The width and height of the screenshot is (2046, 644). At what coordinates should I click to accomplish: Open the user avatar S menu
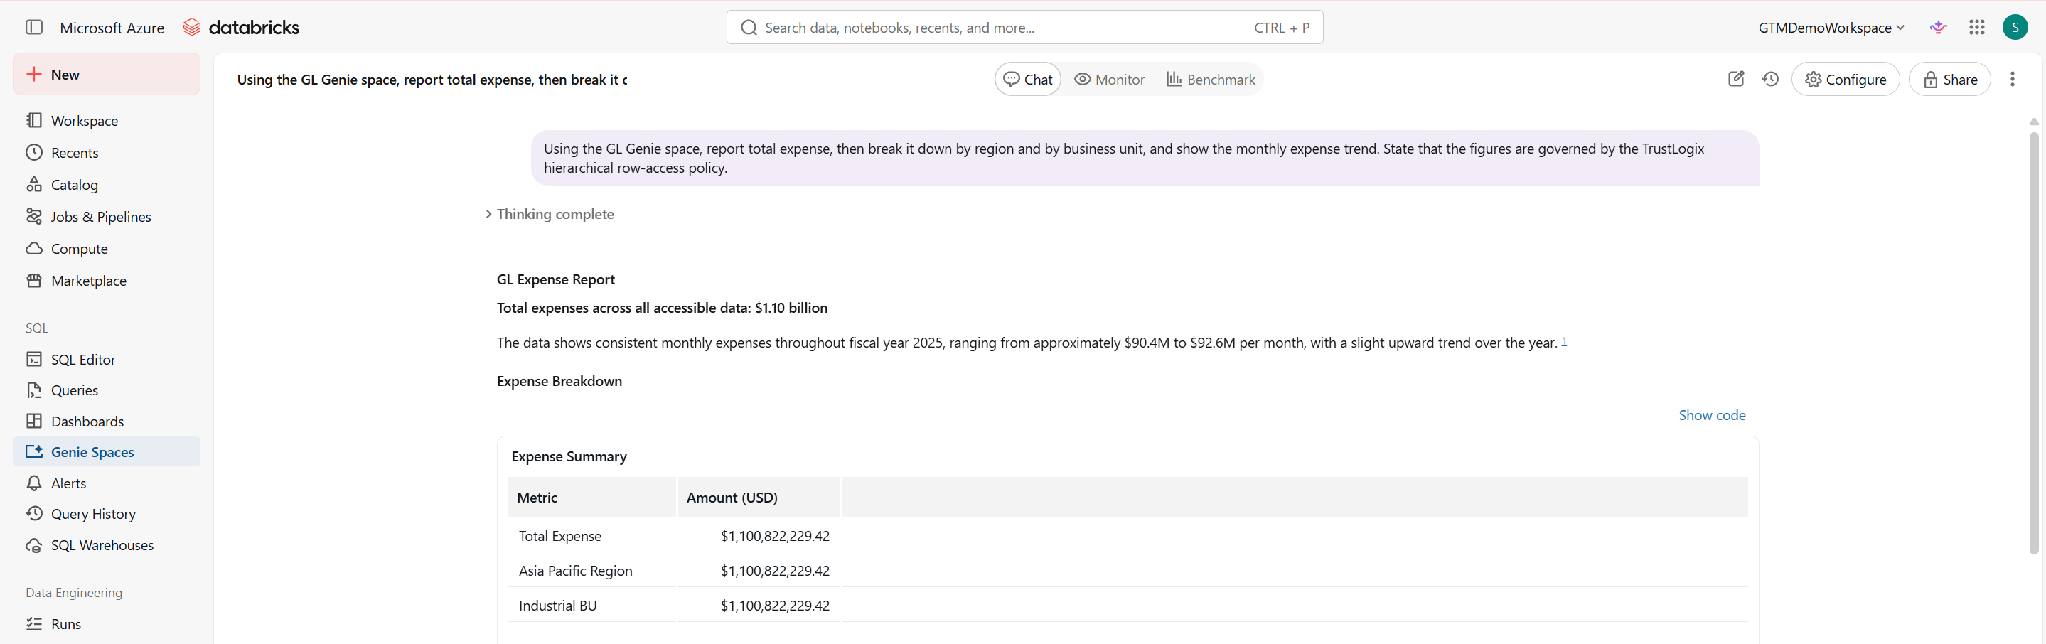tap(2015, 27)
